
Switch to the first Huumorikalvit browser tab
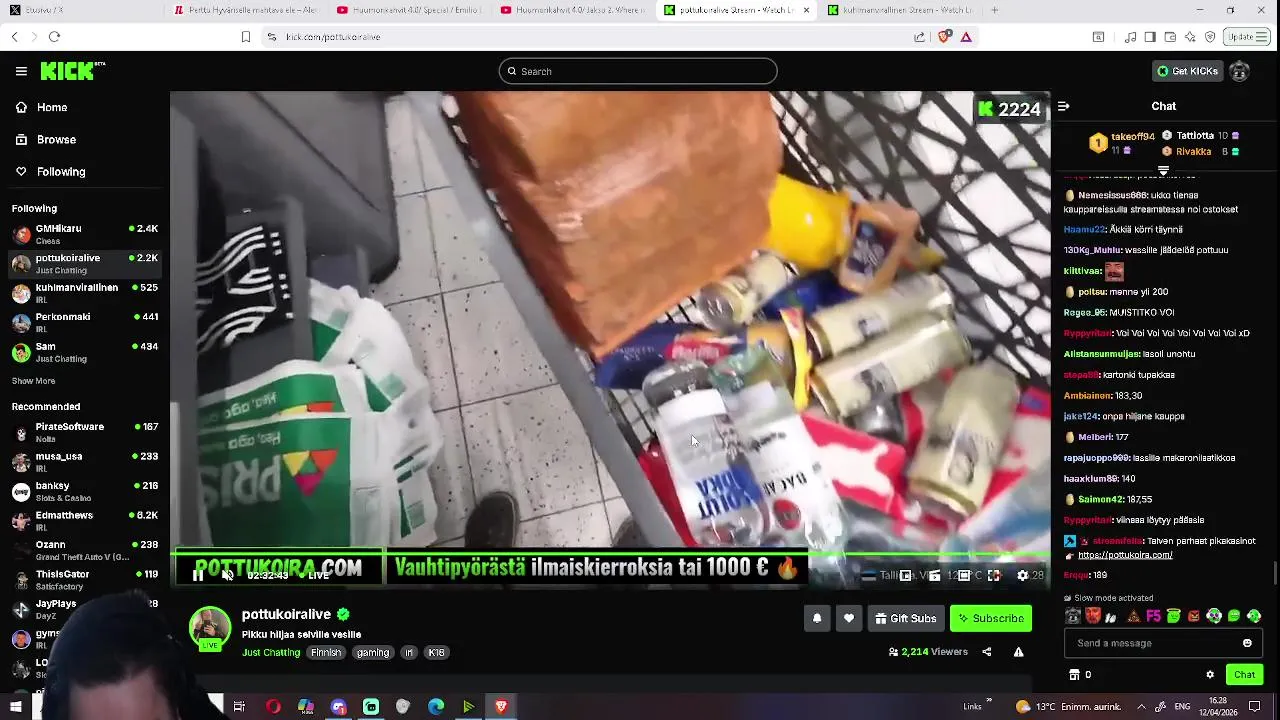[409, 10]
